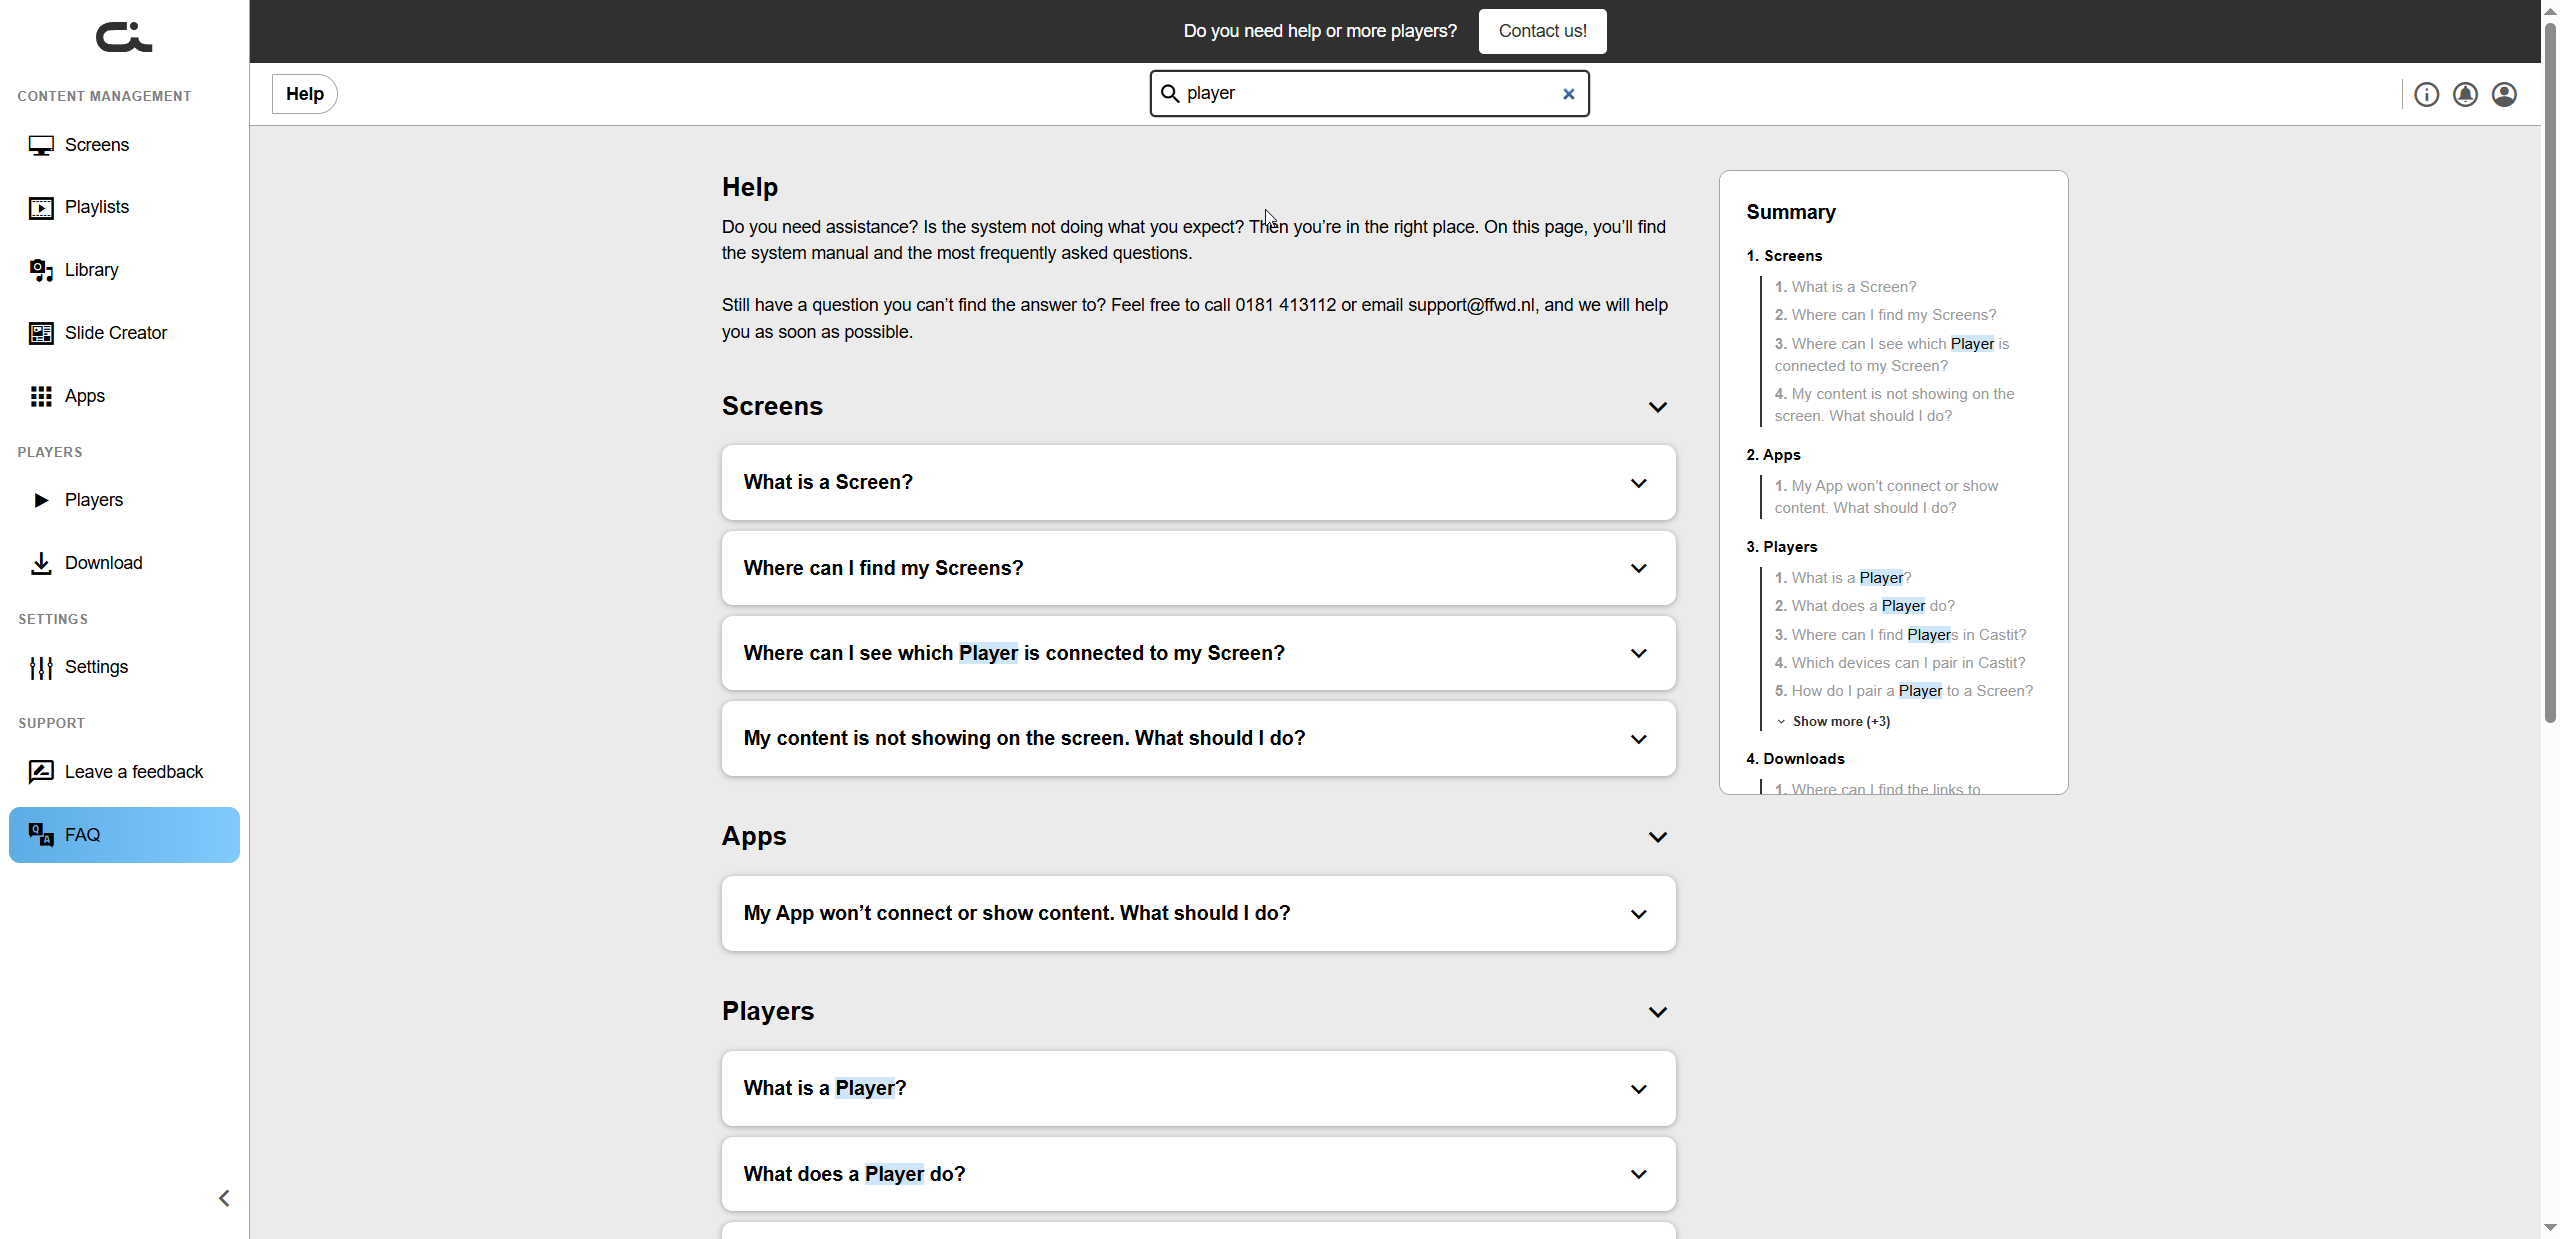Screen dimensions: 2560x1239
Task: Open the notifications bell icon
Action: tap(2465, 93)
